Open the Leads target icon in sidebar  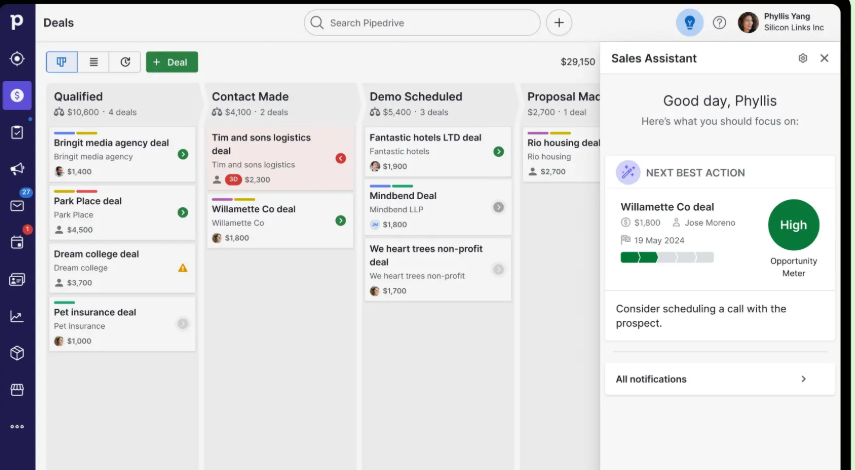pos(17,58)
